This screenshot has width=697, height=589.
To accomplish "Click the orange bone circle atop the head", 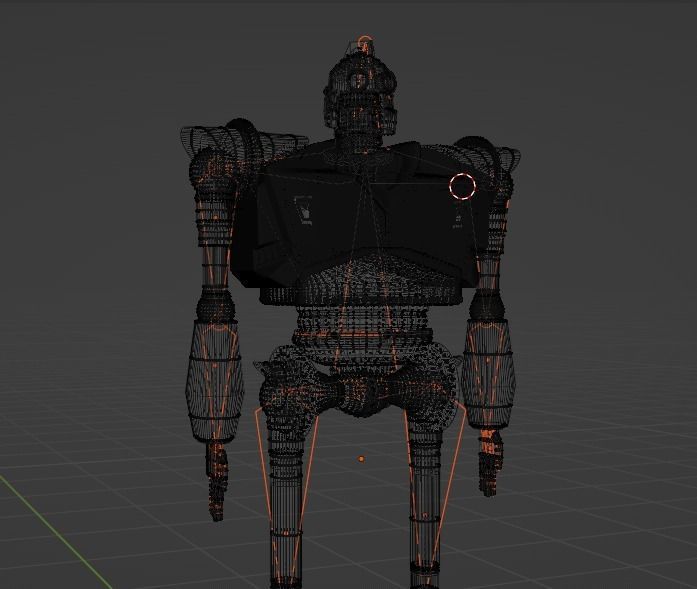I will coord(365,43).
